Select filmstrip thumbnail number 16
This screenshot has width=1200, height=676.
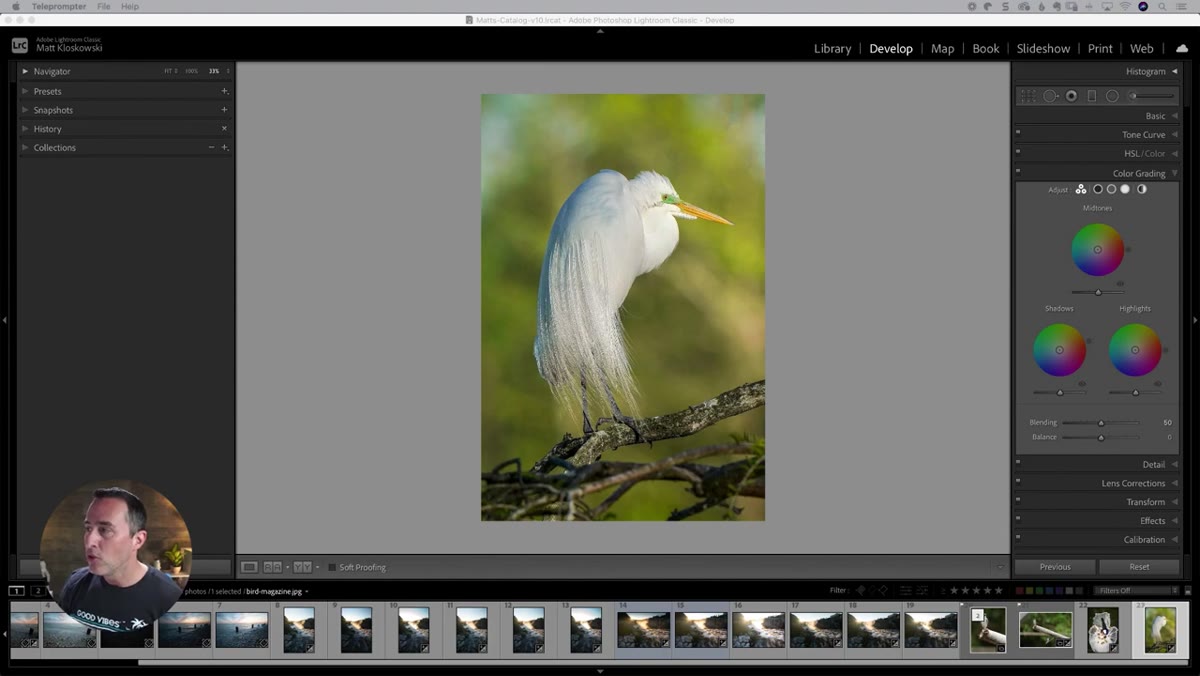[757, 630]
